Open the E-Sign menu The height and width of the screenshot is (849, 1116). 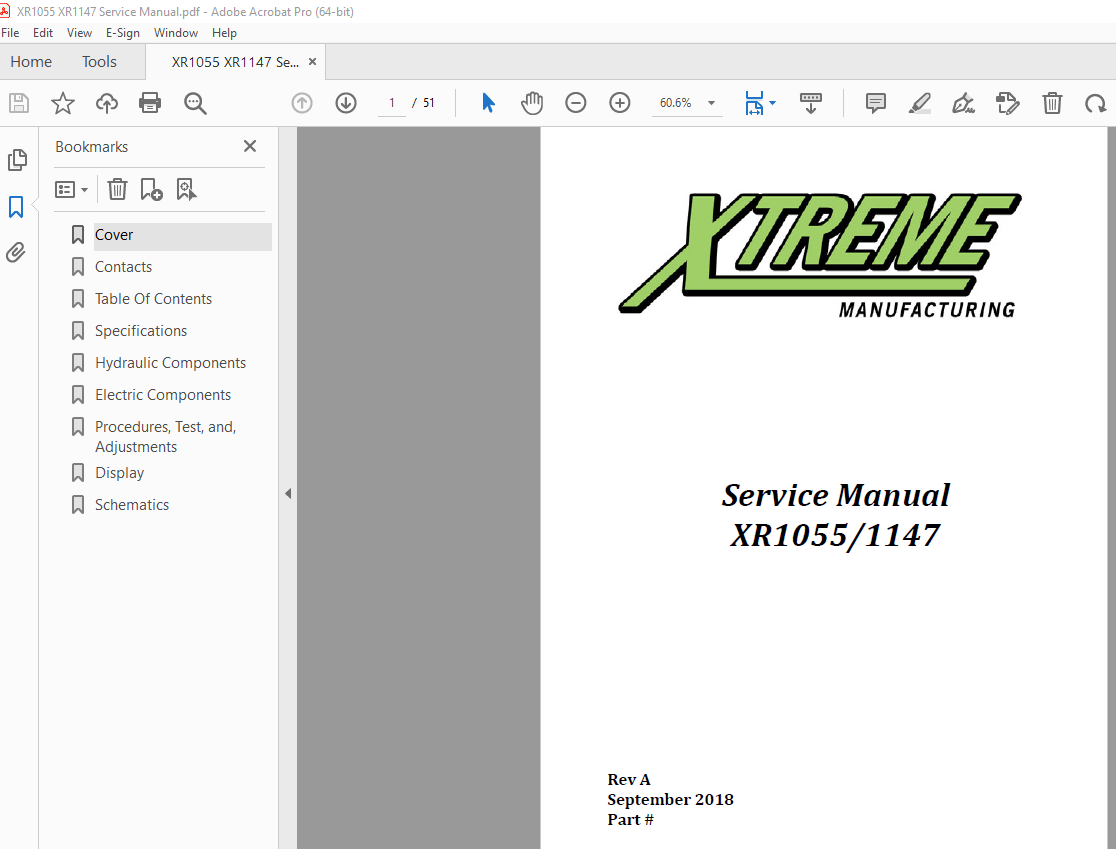122,32
